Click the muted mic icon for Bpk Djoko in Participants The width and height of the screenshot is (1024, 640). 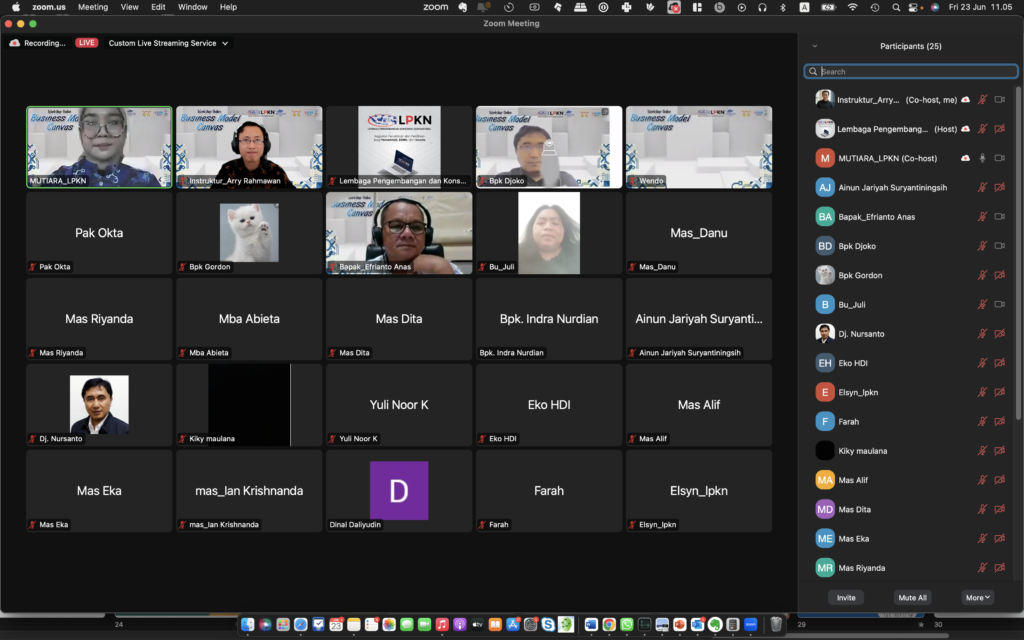(982, 246)
